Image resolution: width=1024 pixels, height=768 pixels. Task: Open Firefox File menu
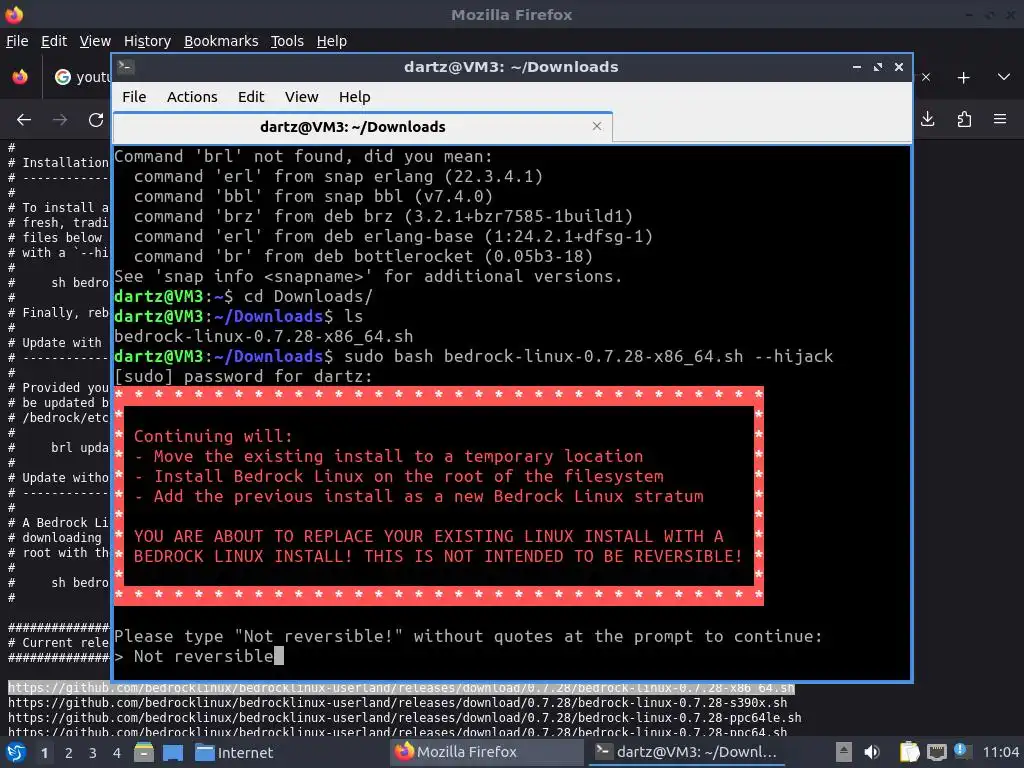[x=17, y=41]
